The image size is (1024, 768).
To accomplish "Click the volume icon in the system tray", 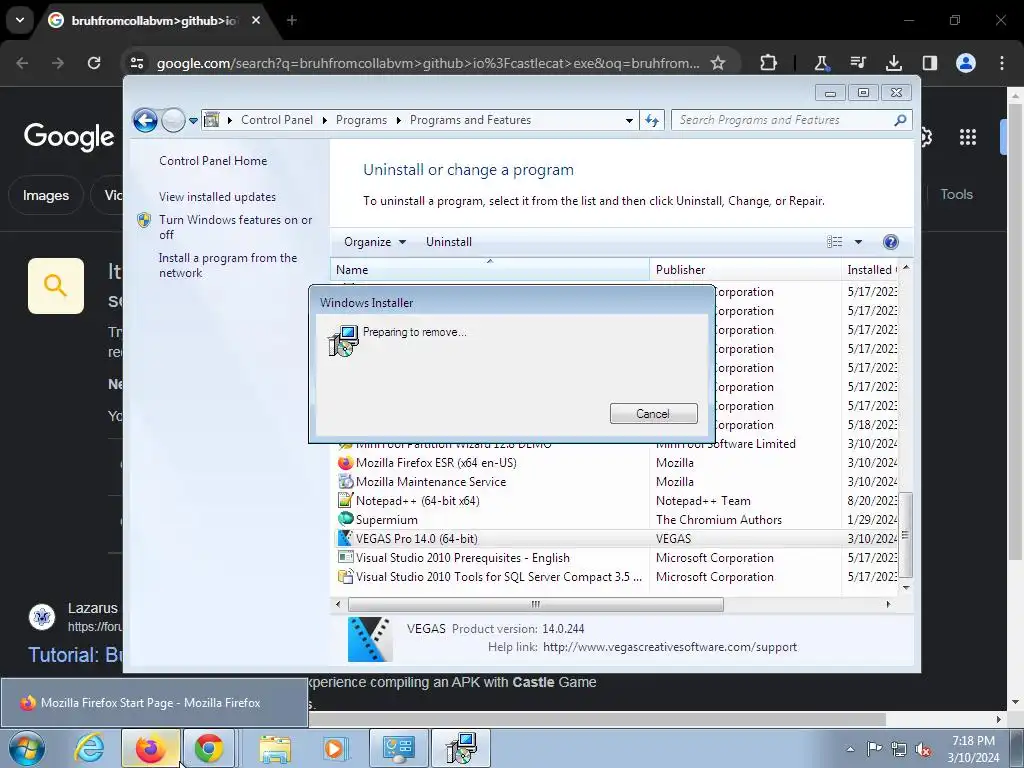I will 923,750.
